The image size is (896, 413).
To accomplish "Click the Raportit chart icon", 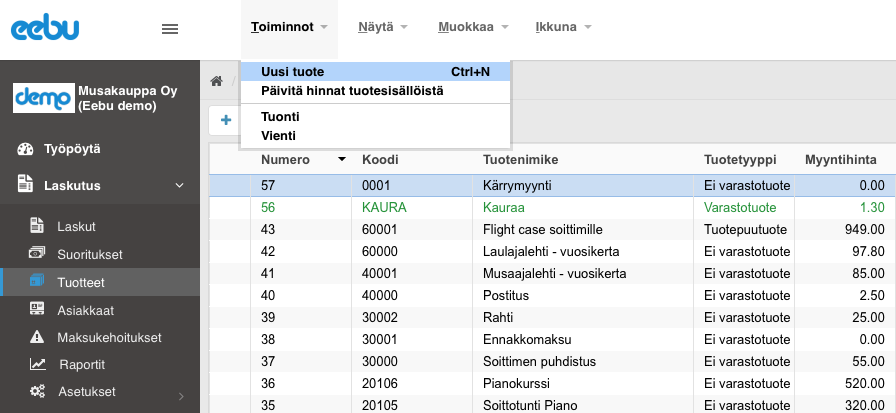I will point(38,364).
